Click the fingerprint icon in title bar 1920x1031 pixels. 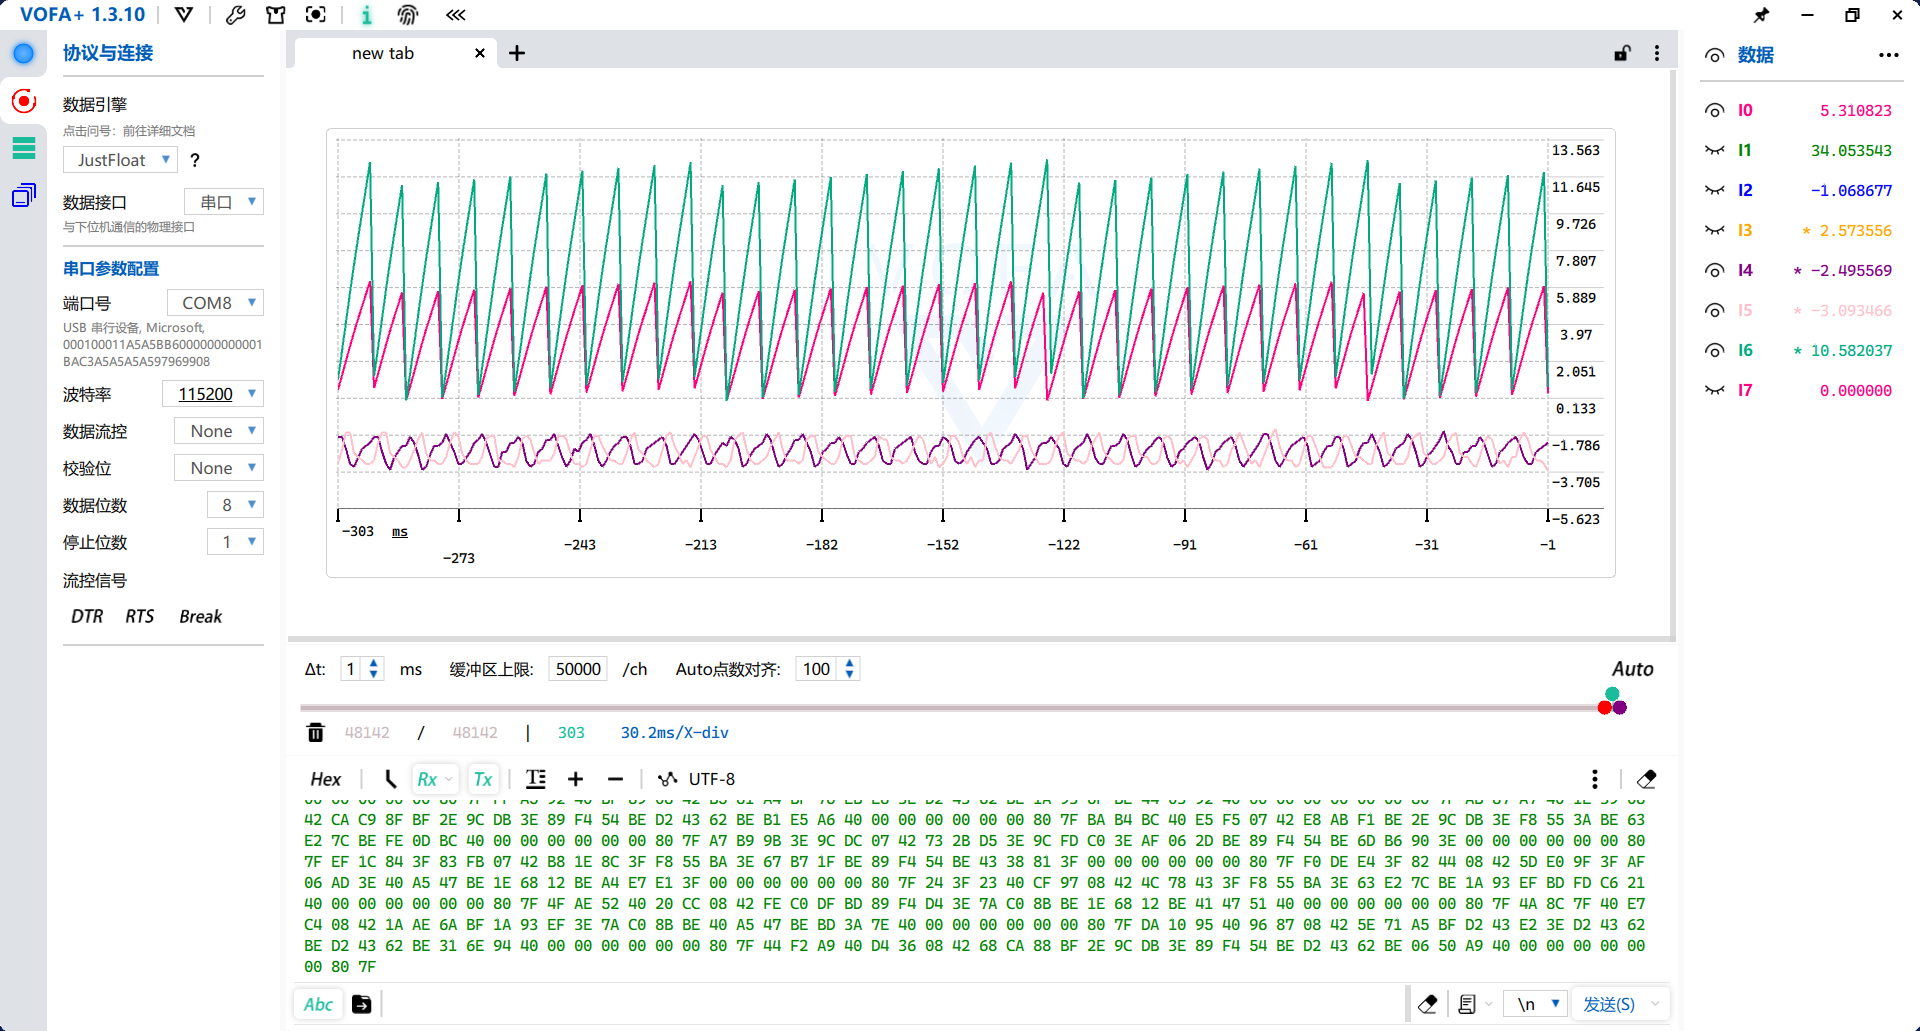coord(408,15)
